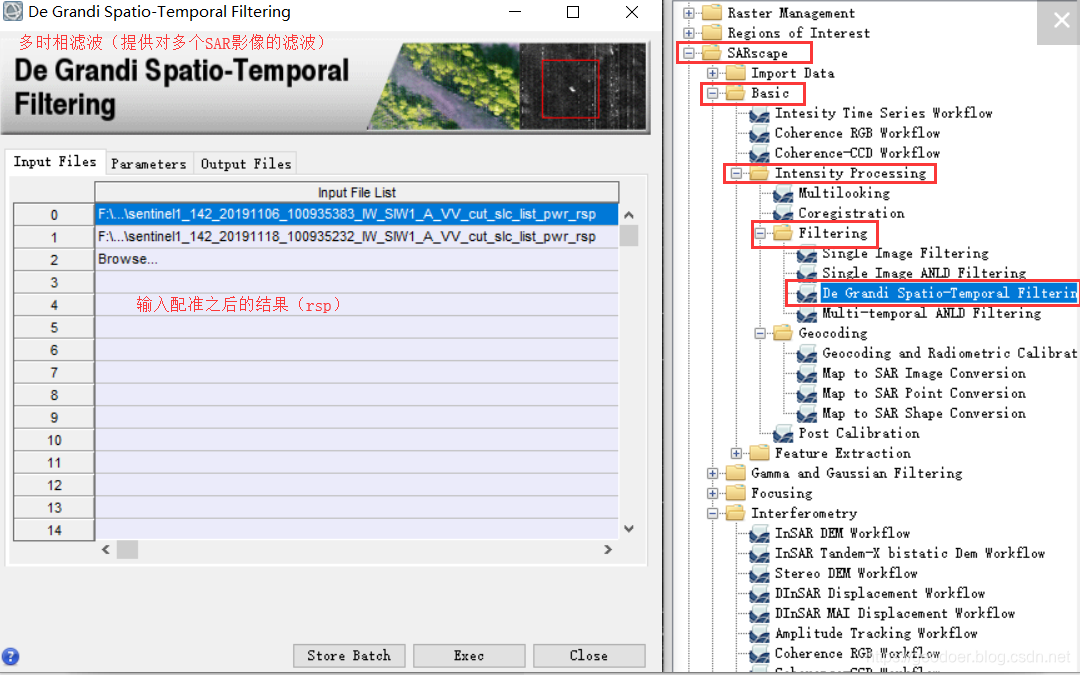Open Coherence-CCD Workflow tool icon under Basic
The image size is (1080, 675).
click(760, 154)
